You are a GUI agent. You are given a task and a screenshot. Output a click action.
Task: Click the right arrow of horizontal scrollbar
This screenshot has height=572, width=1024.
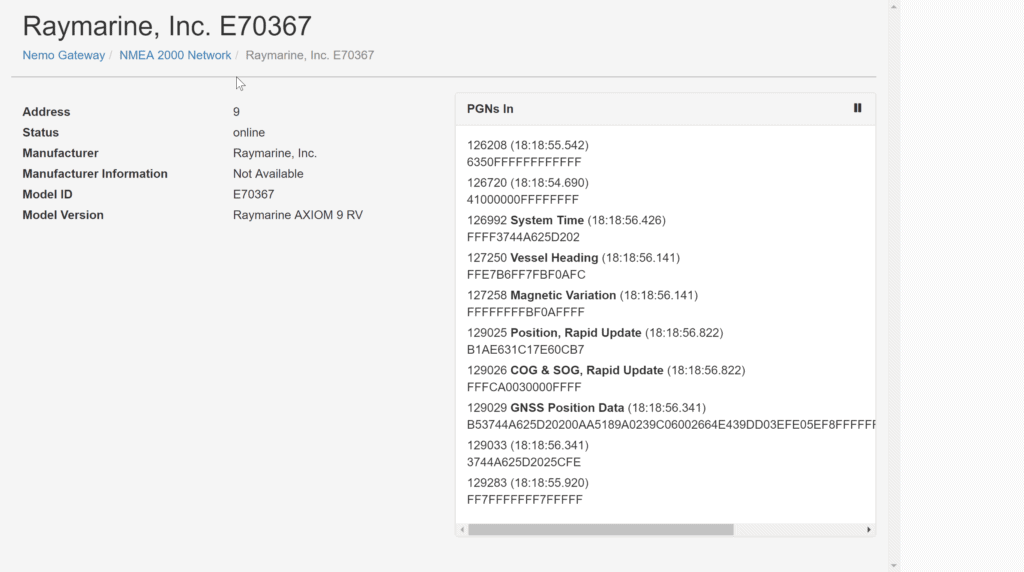(869, 530)
